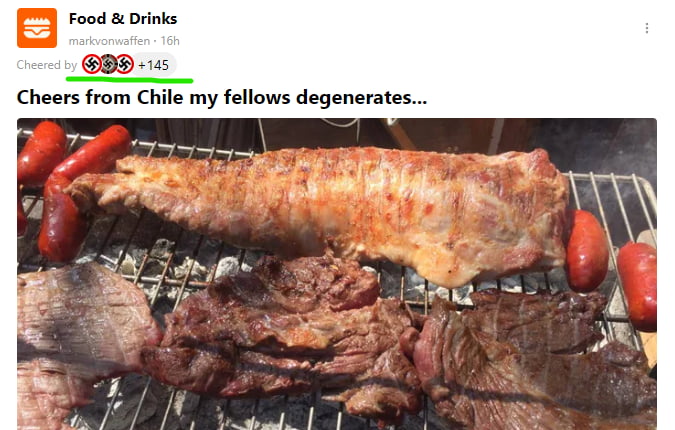Open the Food & Drinks group name
This screenshot has height=430, width=675.
pyautogui.click(x=123, y=19)
